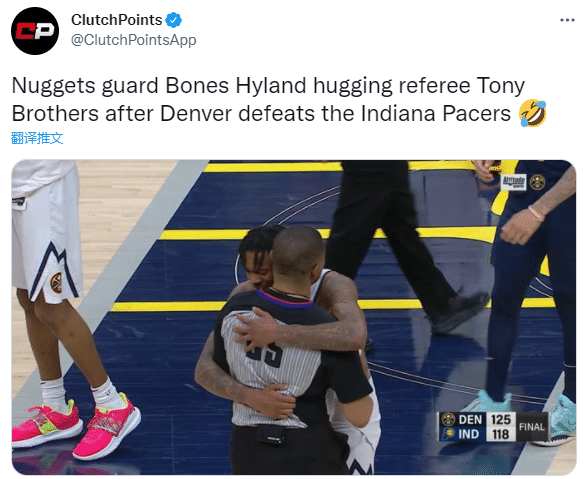
Task: Click the Pacers logo in the scoreboard
Action: [x=448, y=434]
